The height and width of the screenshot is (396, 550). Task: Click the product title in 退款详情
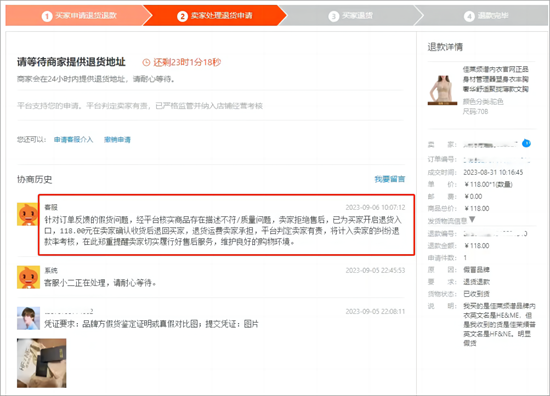click(x=496, y=79)
